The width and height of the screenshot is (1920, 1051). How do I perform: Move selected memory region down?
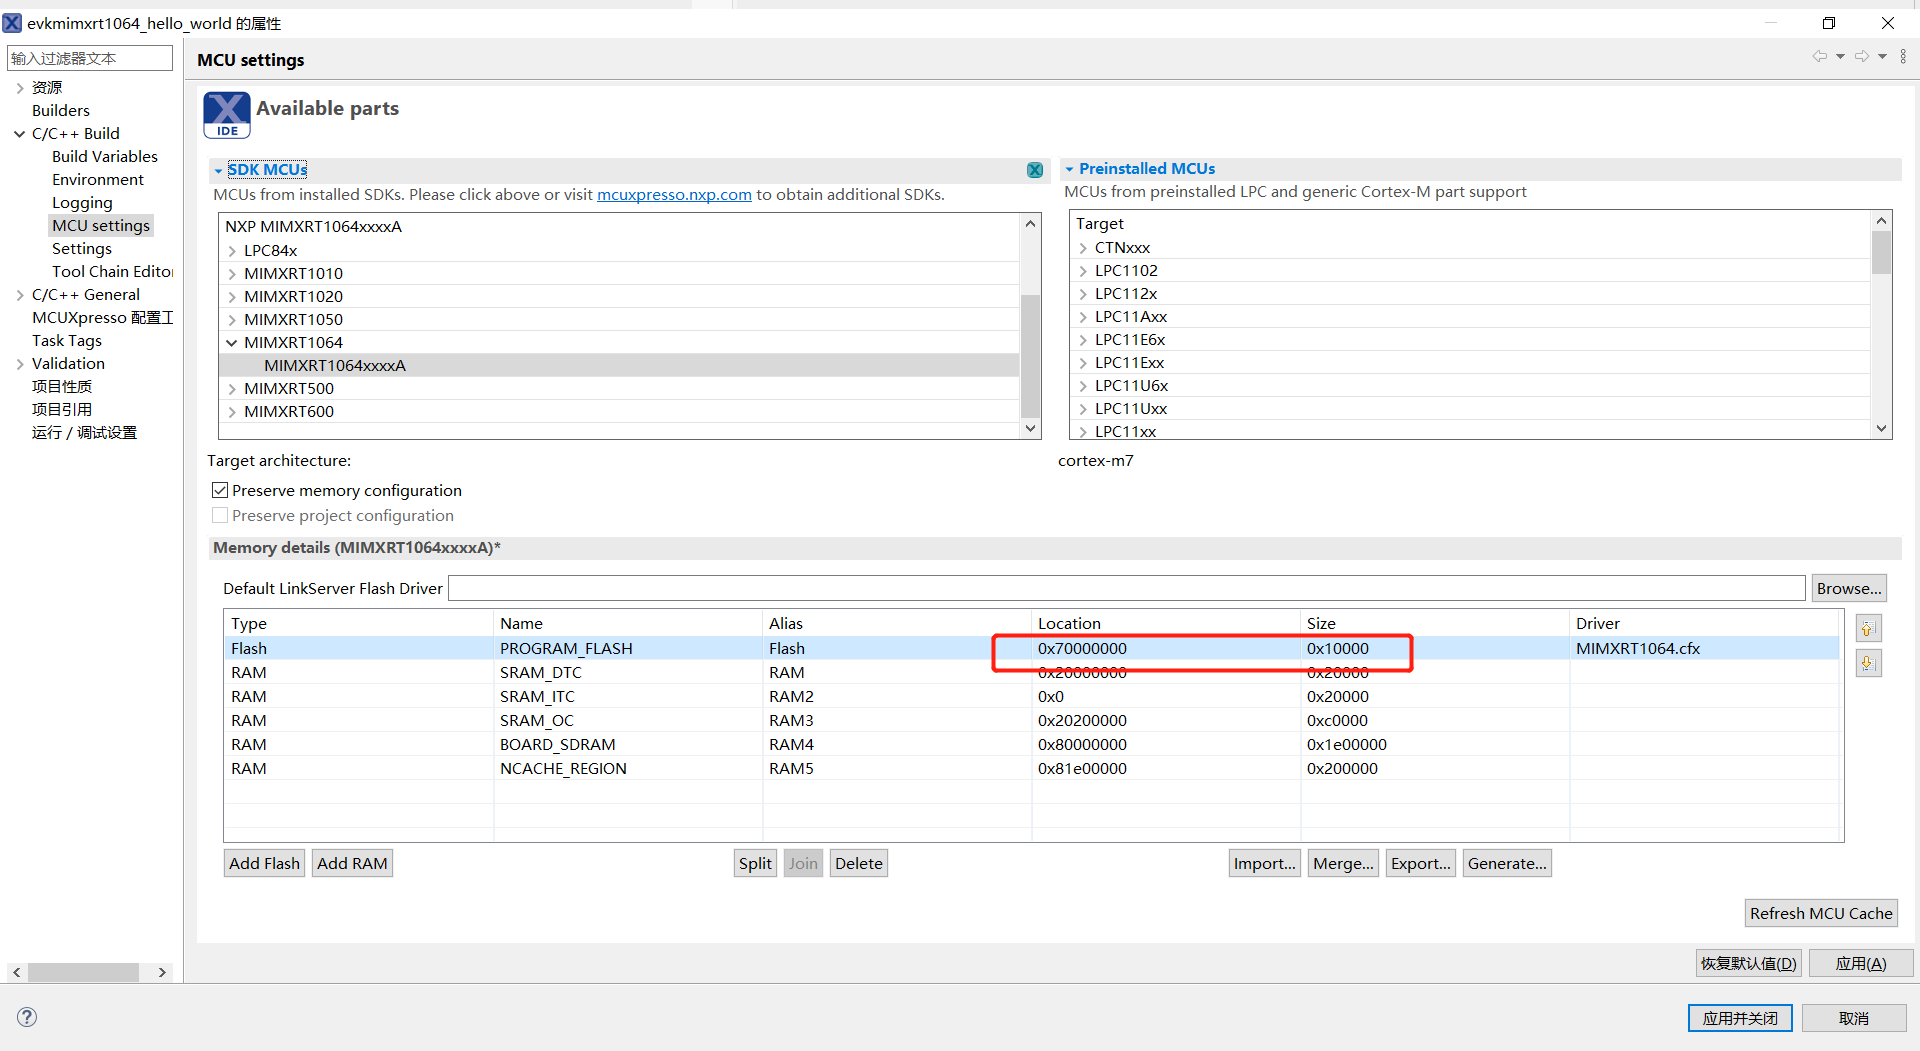pos(1867,663)
